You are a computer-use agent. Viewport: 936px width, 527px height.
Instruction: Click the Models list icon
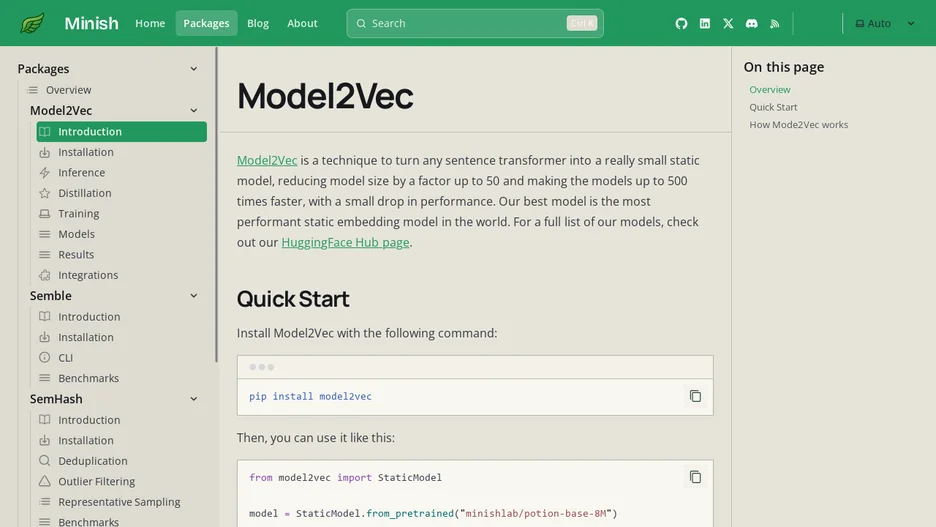pos(45,234)
